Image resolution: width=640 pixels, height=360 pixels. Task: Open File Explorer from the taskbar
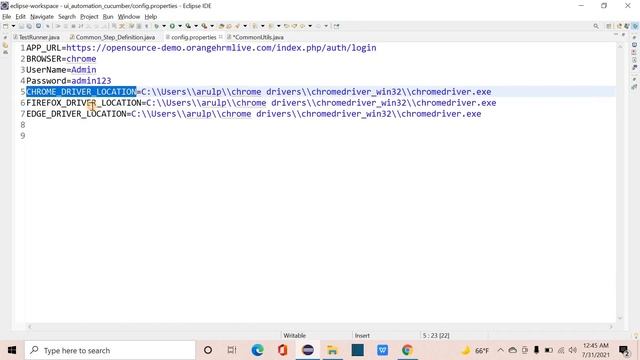click(x=333, y=350)
